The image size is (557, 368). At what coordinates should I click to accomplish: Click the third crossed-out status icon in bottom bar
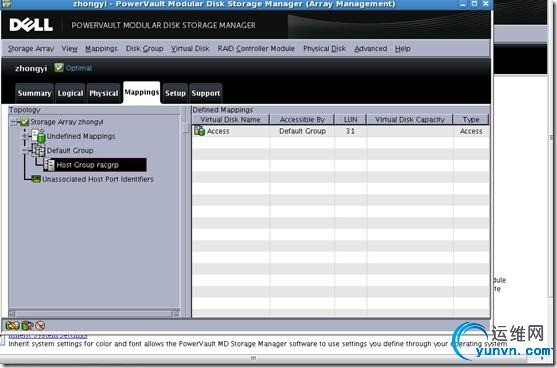coord(40,325)
